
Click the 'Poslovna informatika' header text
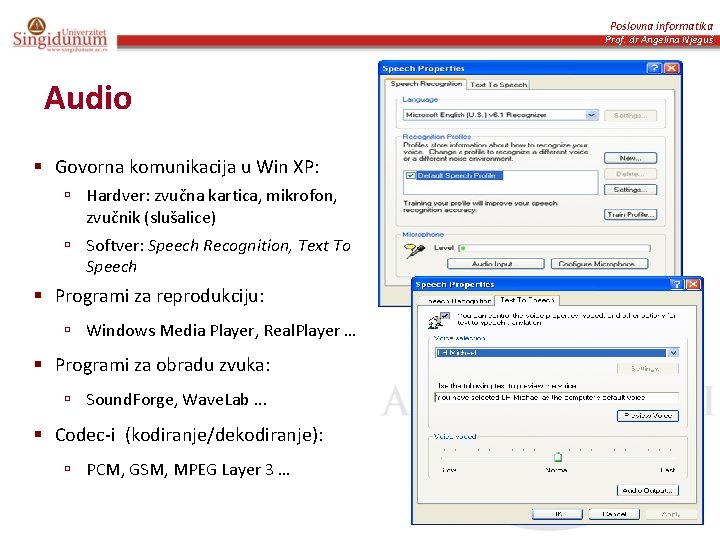click(661, 26)
